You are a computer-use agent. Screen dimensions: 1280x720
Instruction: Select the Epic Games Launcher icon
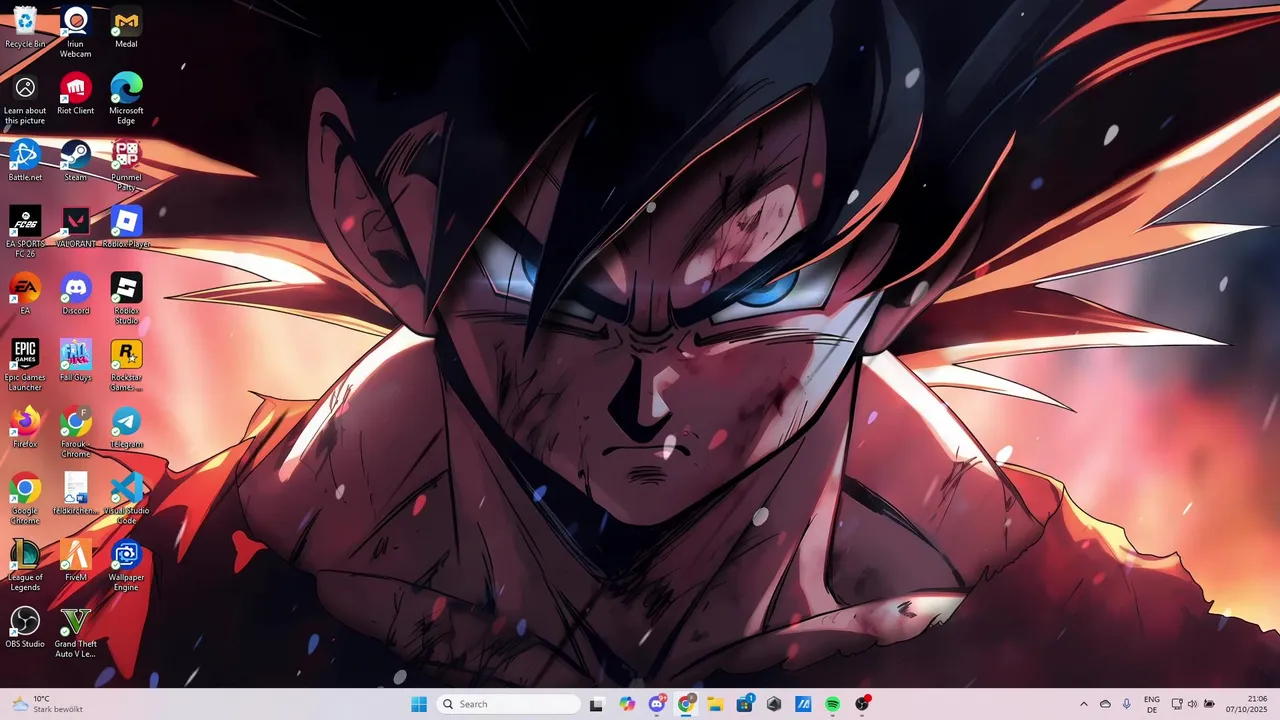[25, 366]
